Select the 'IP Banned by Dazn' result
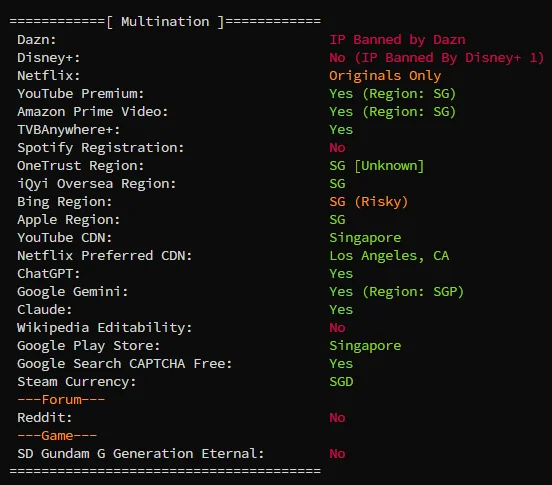The width and height of the screenshot is (552, 485). (x=397, y=40)
